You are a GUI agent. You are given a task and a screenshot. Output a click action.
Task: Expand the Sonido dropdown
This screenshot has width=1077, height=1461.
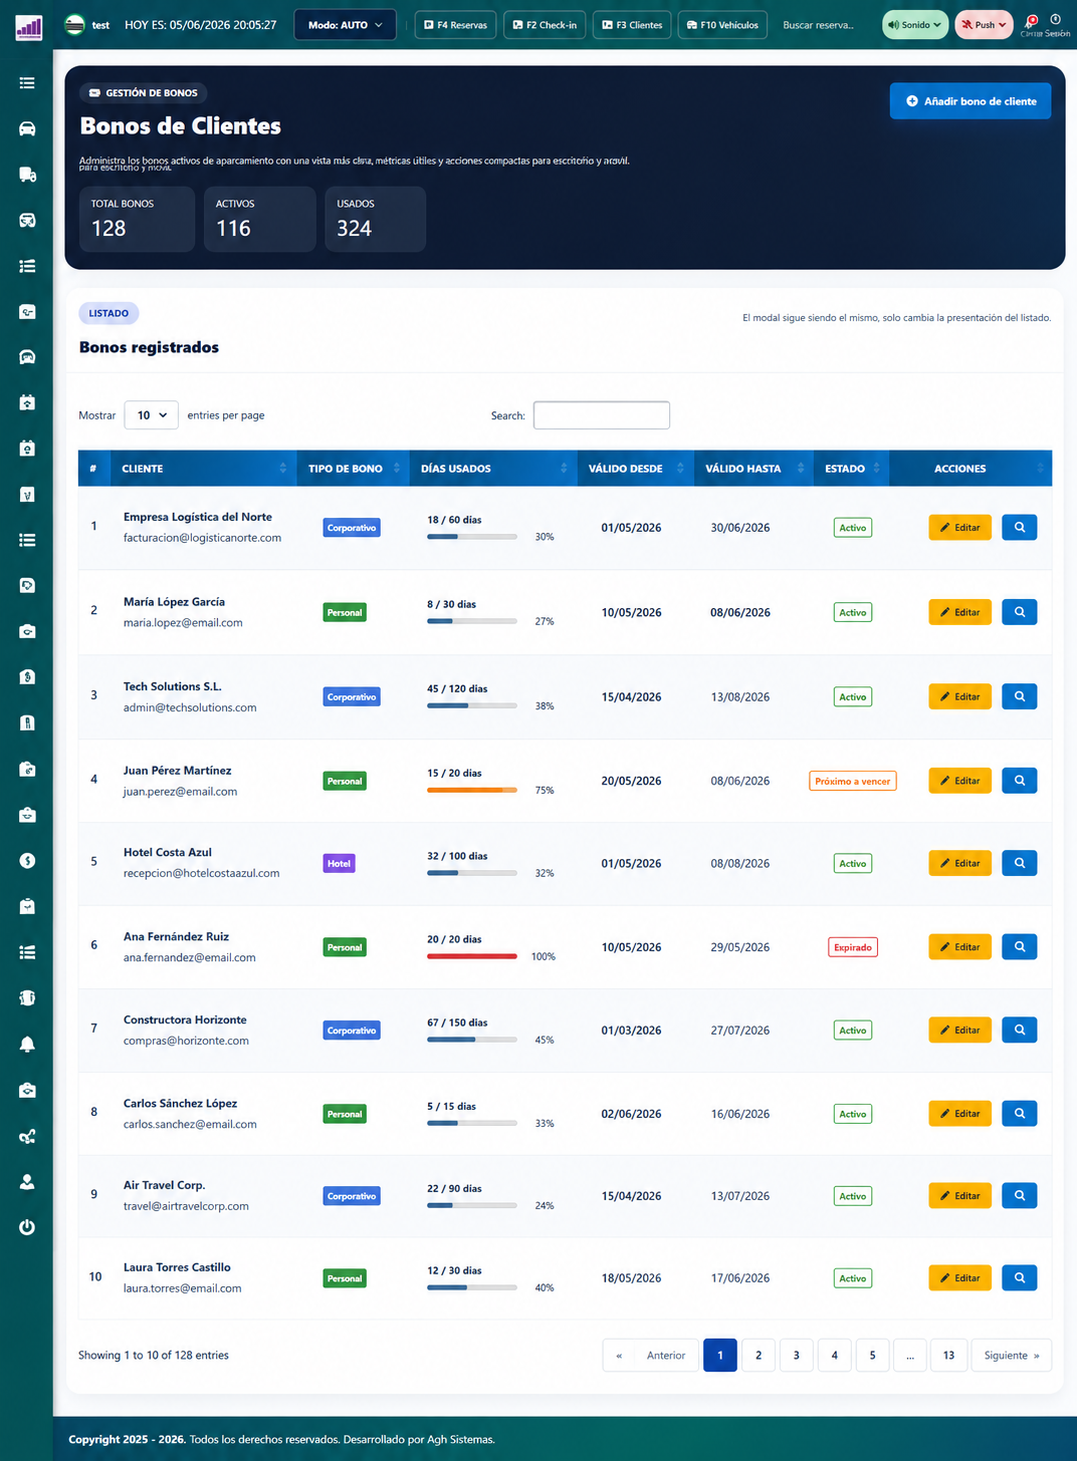pyautogui.click(x=915, y=25)
